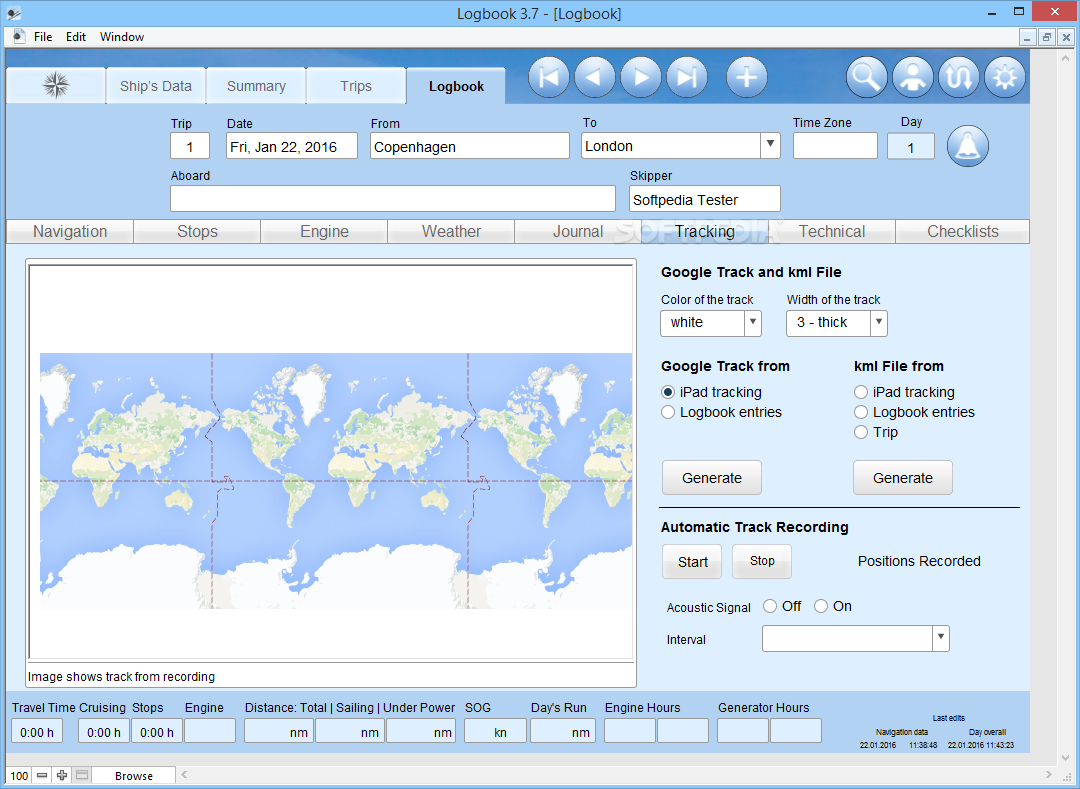The image size is (1080, 789).
Task: Toggle the status toolbar layout icon
Action: [x=82, y=775]
